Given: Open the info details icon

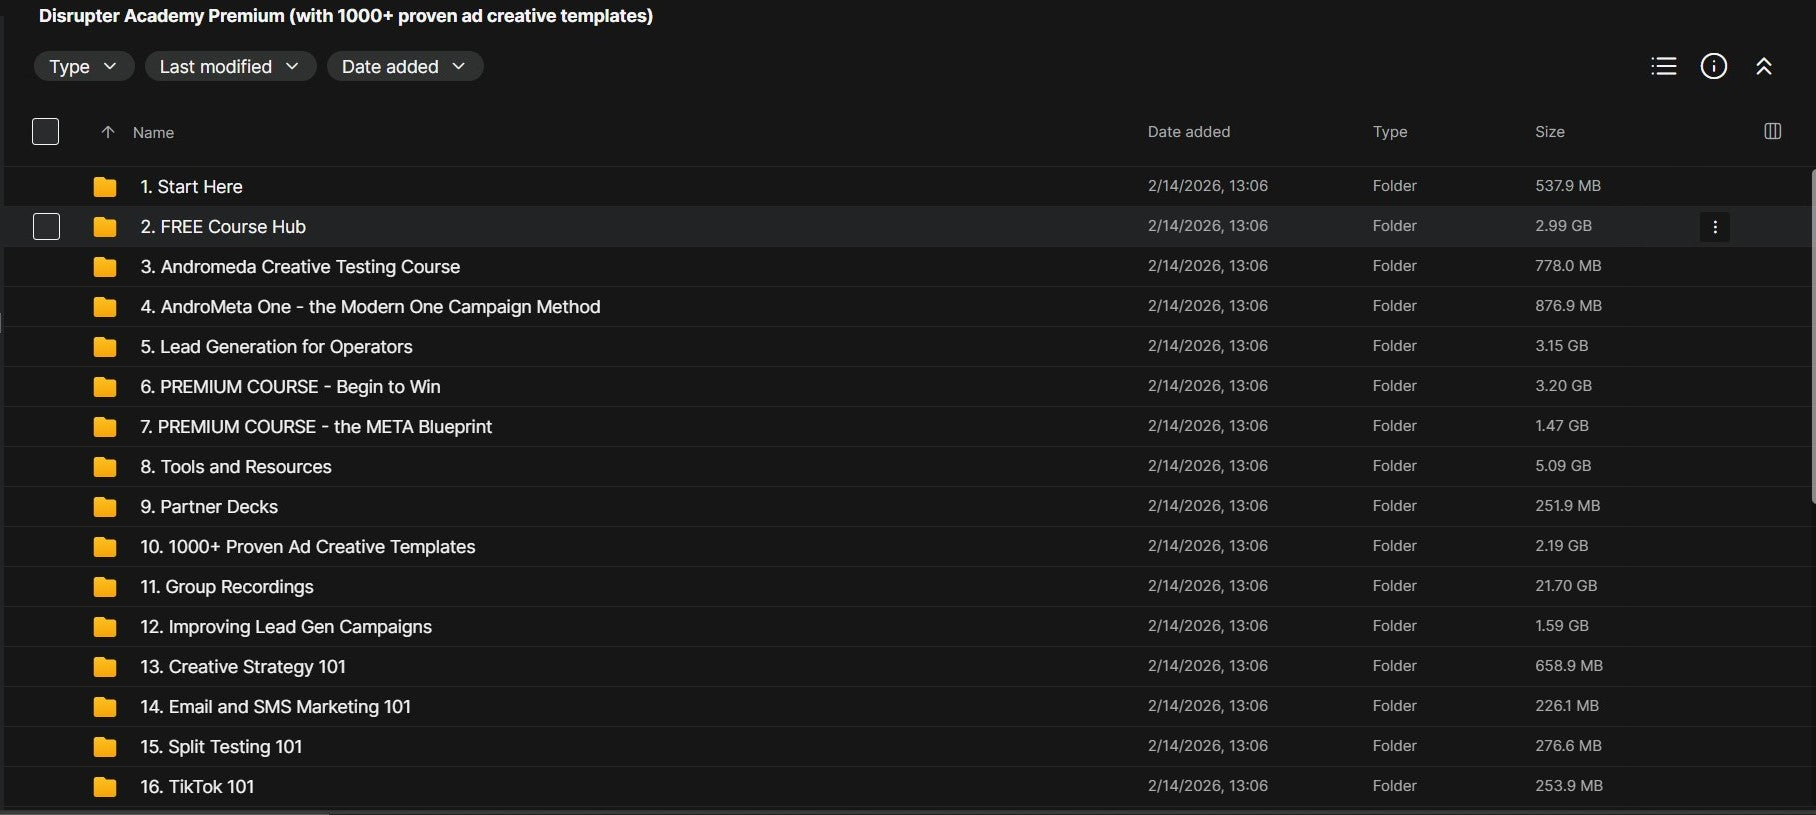Looking at the screenshot, I should coord(1714,66).
